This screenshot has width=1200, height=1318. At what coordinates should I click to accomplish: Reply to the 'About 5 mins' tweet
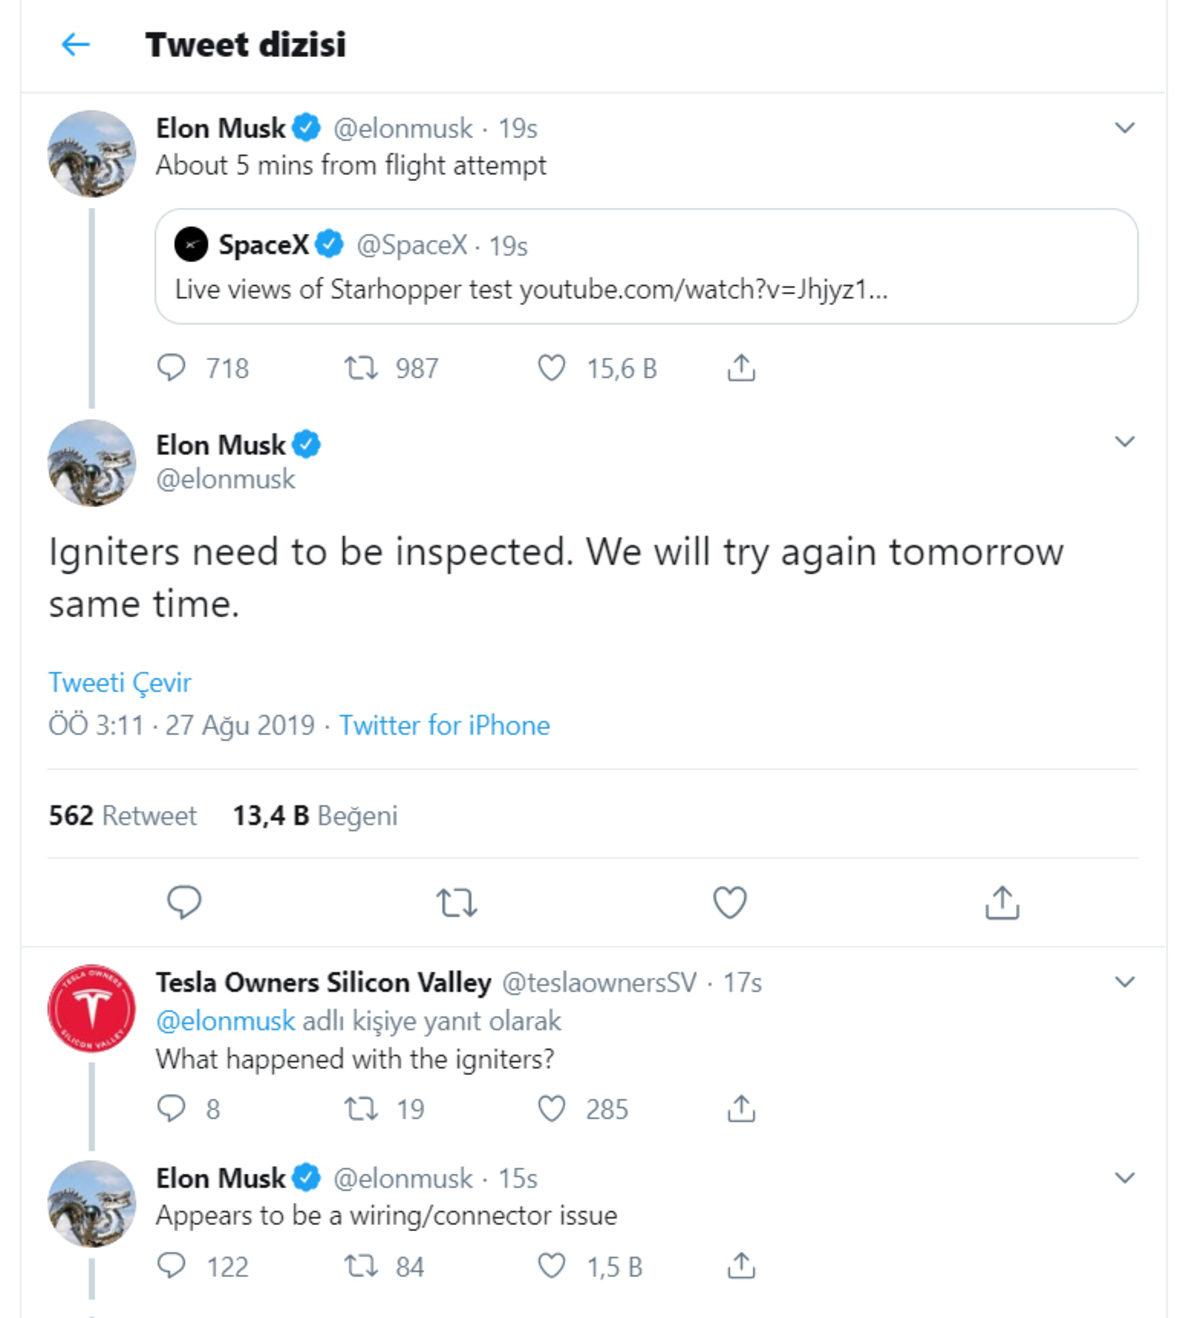point(172,368)
